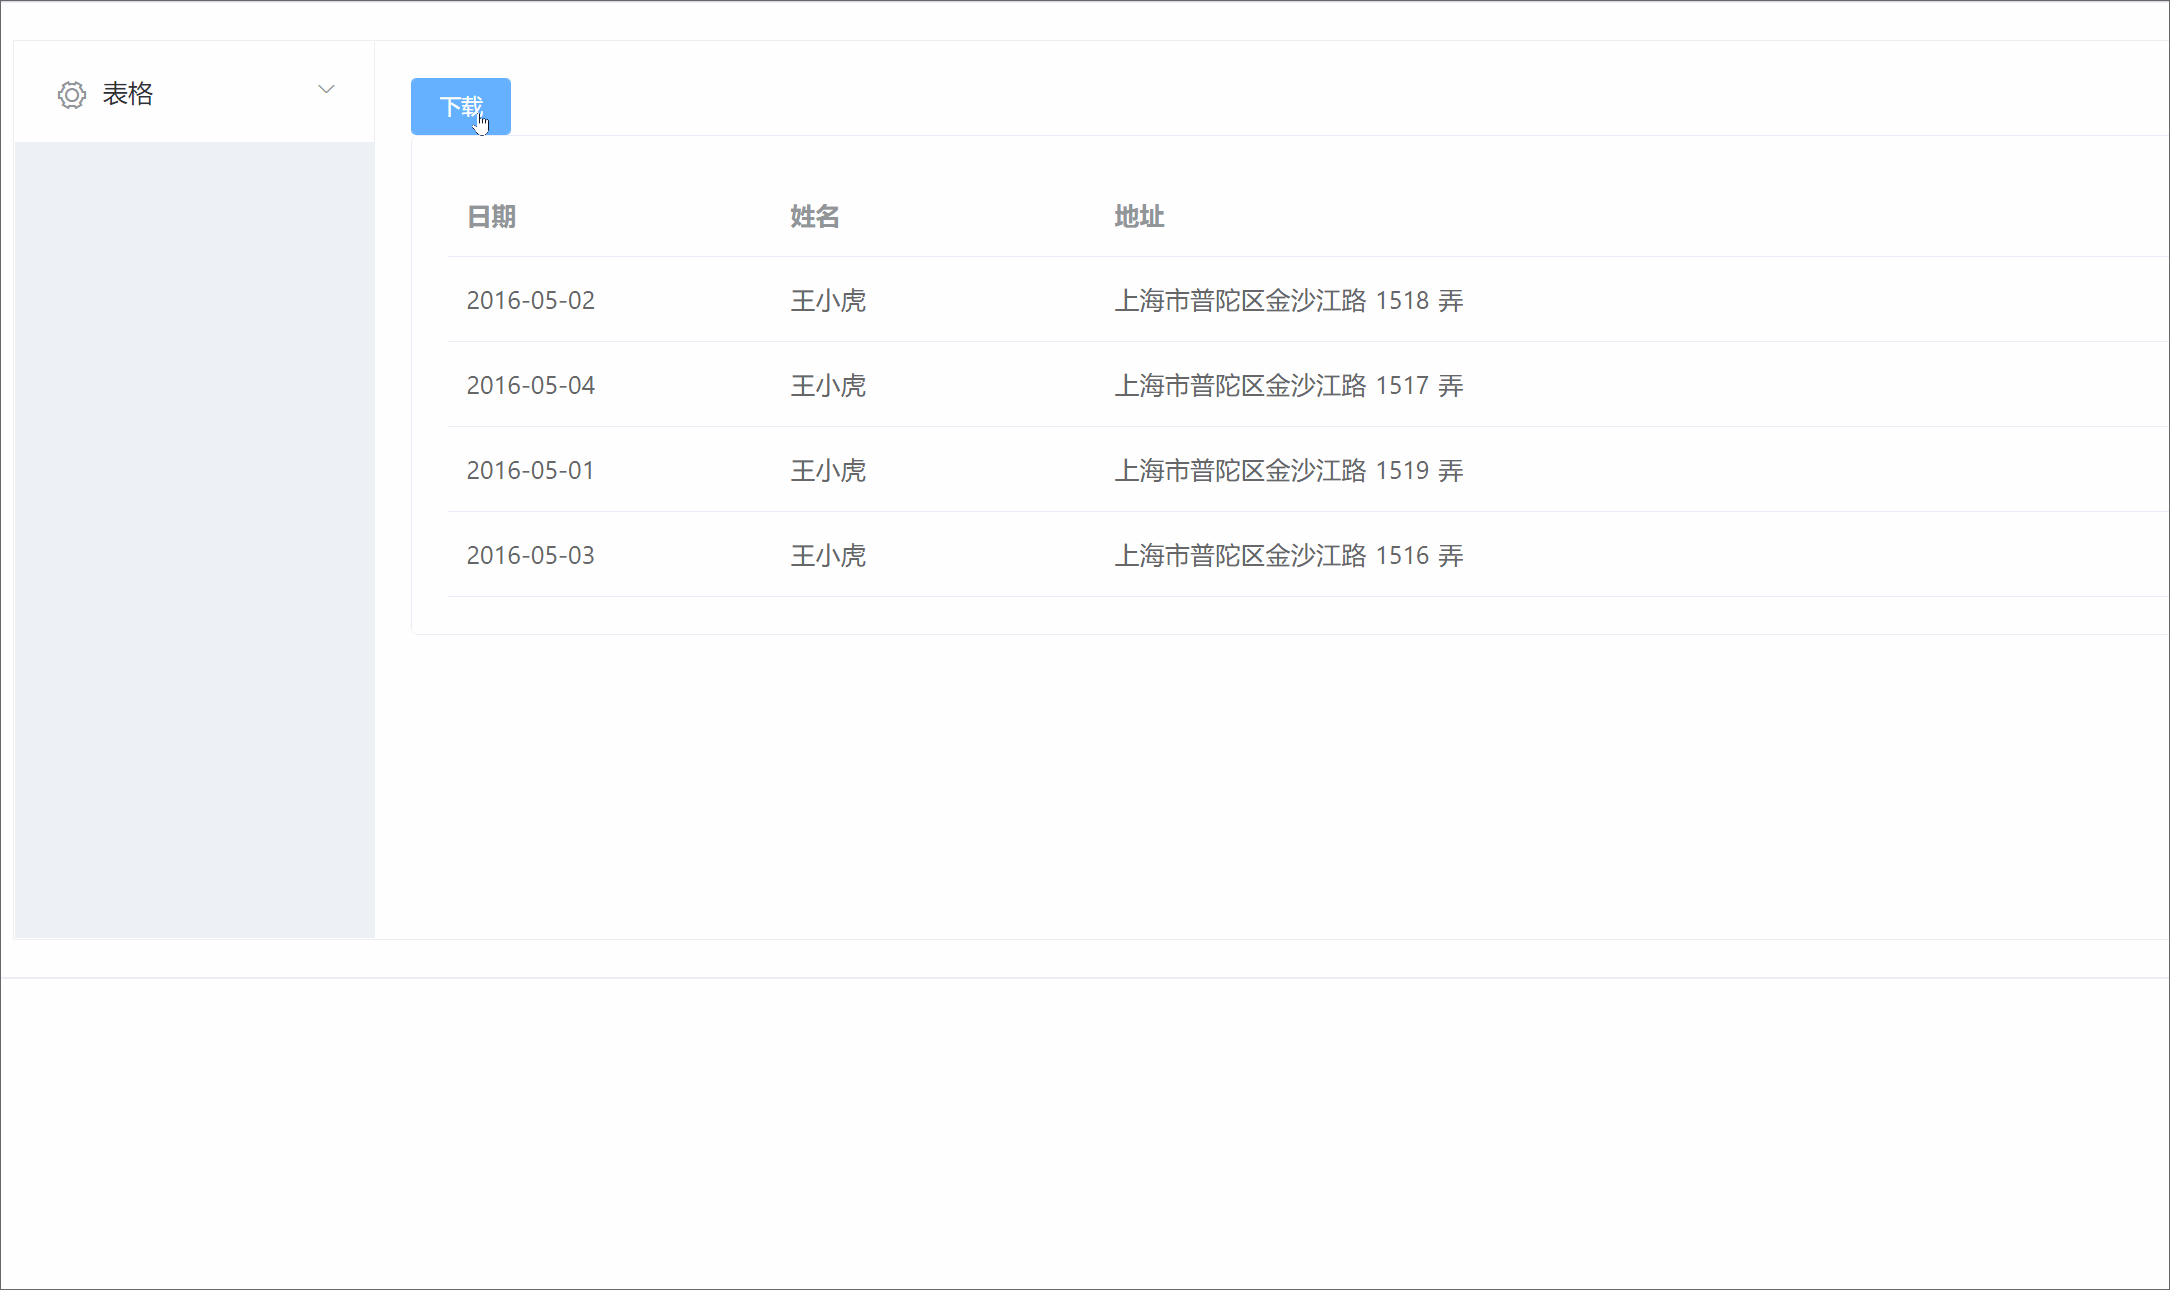Screen dimensions: 2170x1290
Task: Click 王小虎 in the 2016-05-01 row
Action: (828, 470)
